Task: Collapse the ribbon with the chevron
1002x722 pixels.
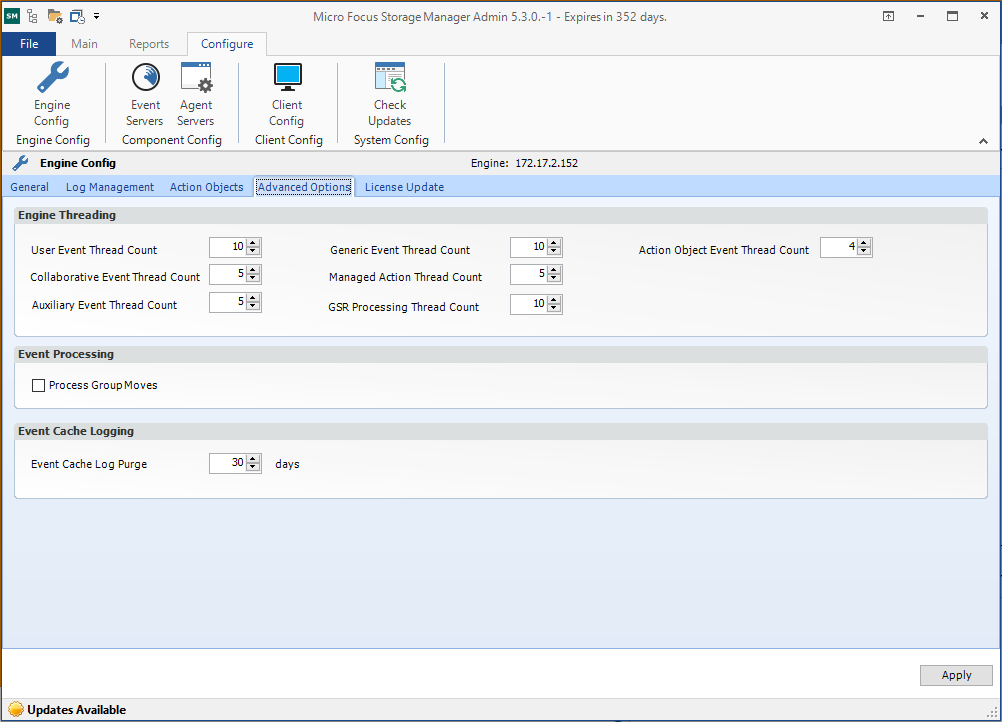Action: click(983, 141)
